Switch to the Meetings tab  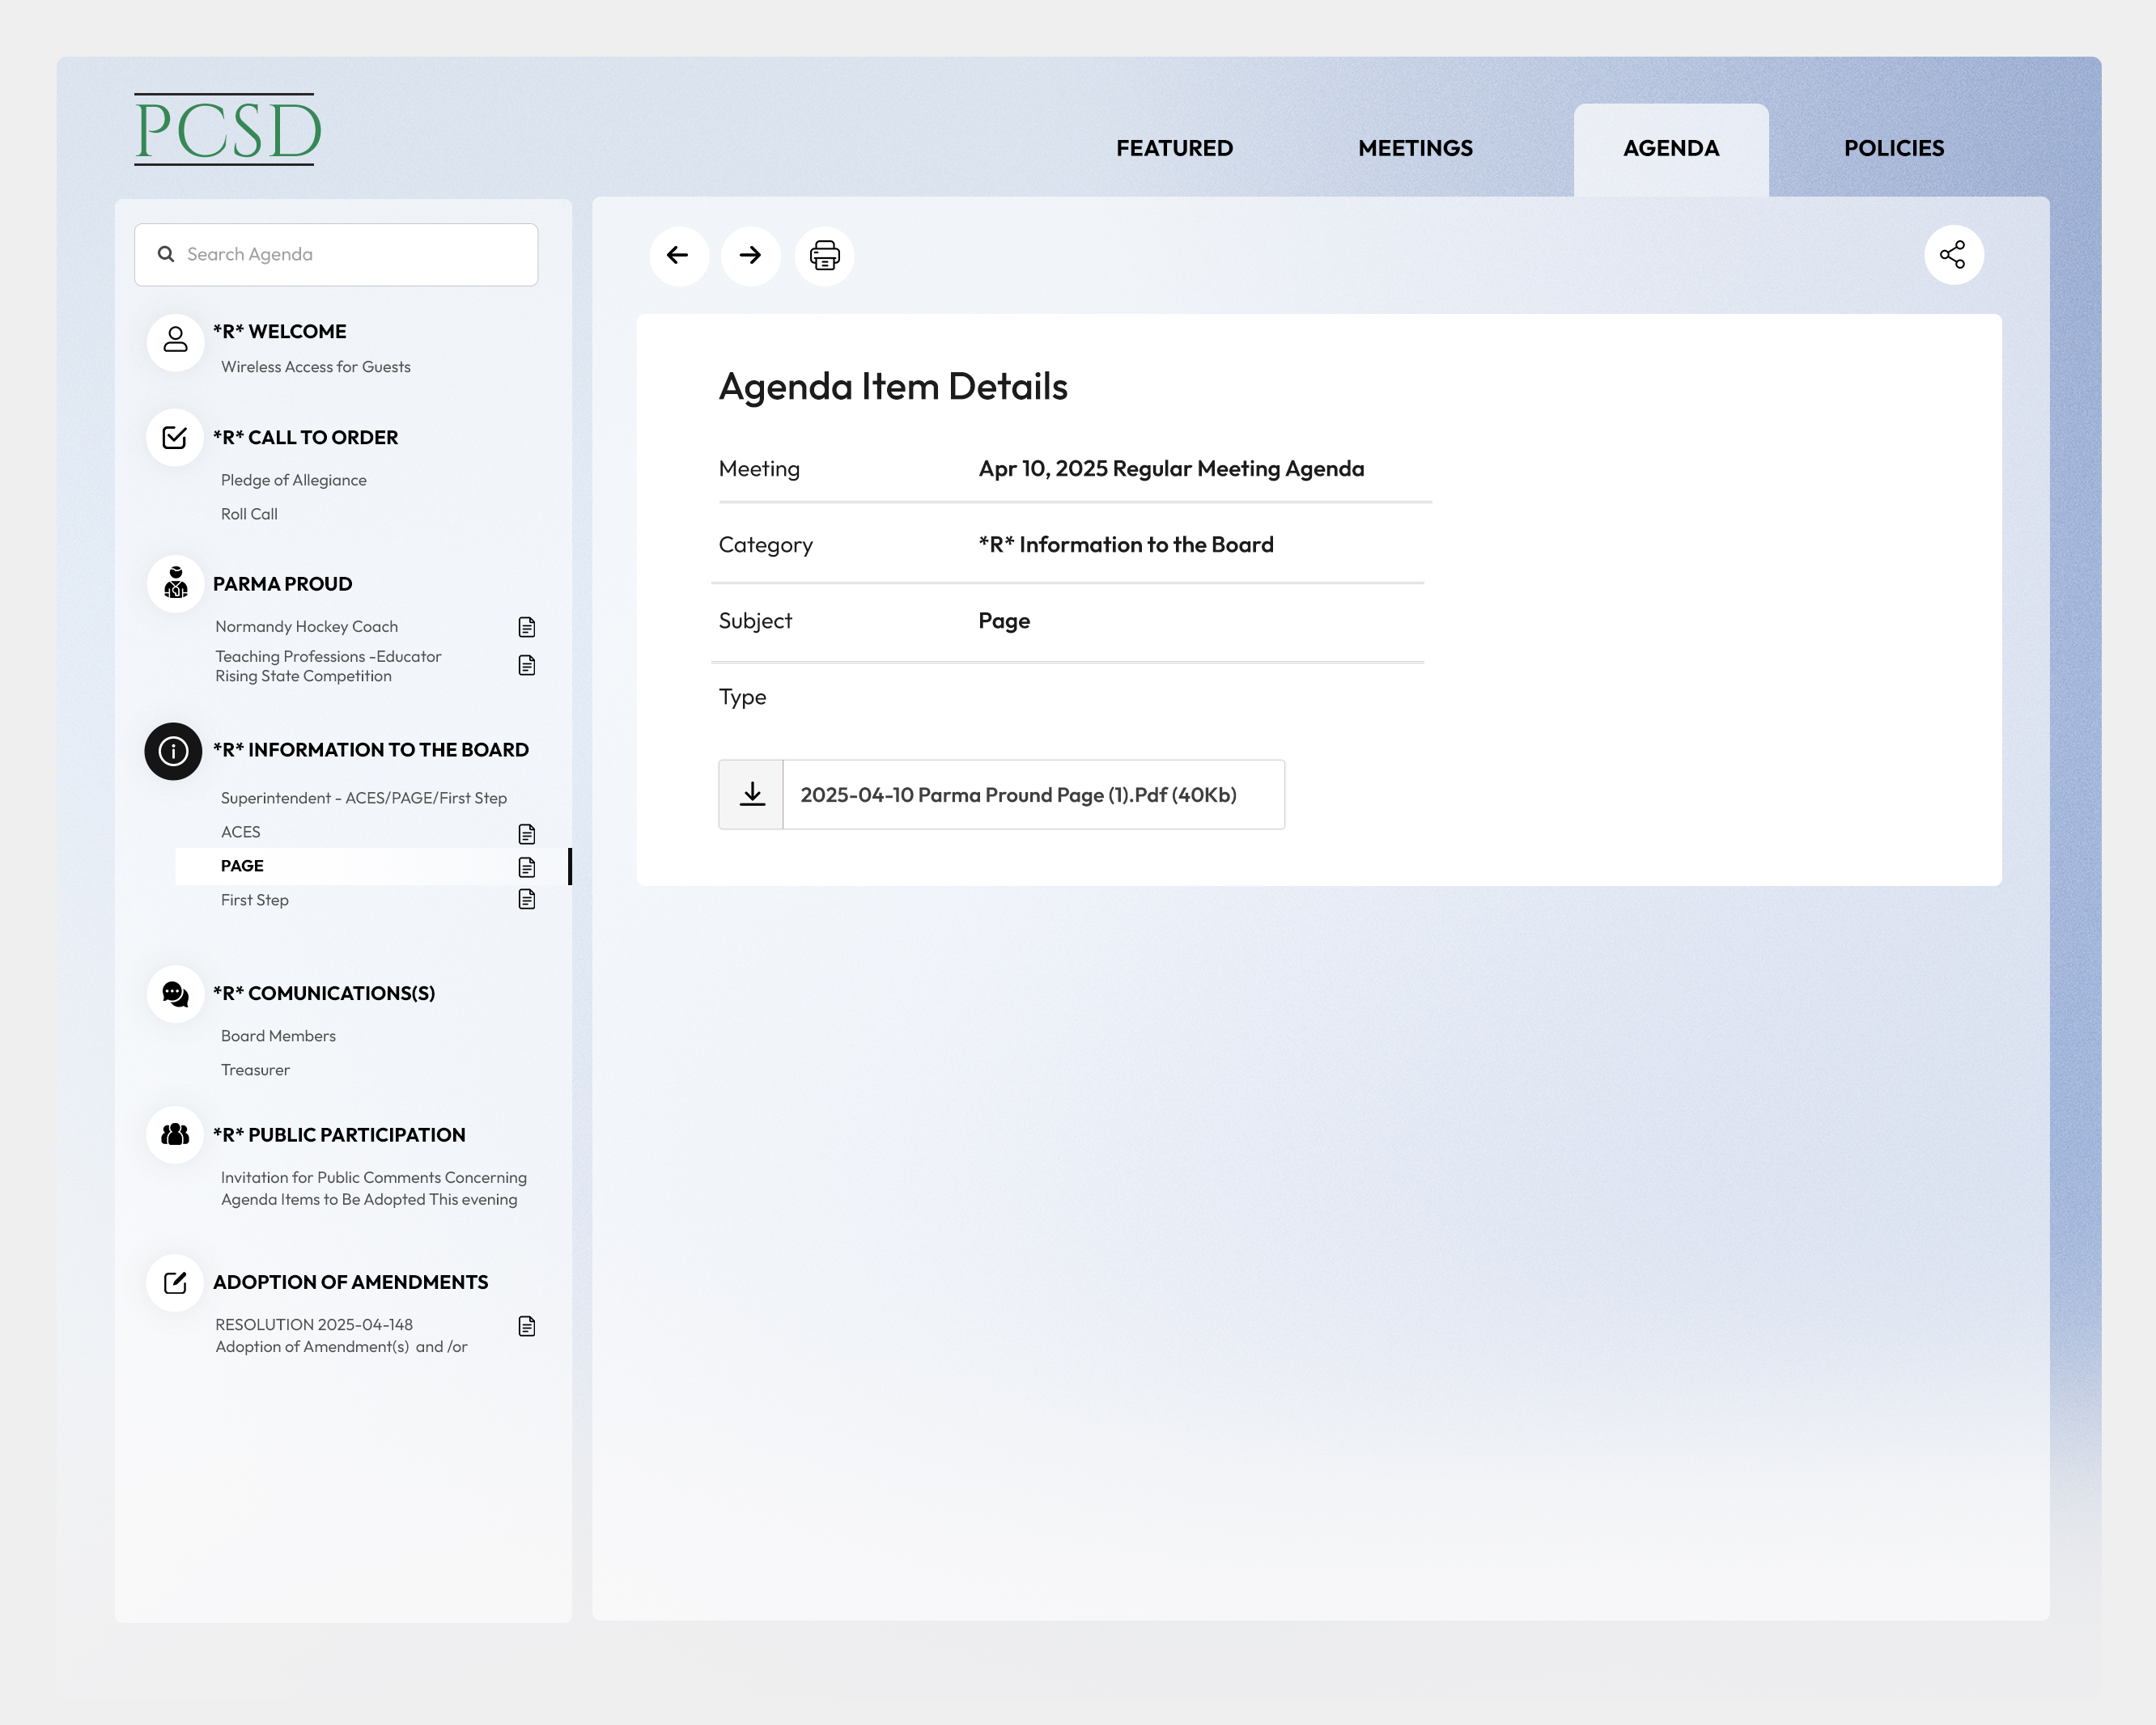[1415, 148]
